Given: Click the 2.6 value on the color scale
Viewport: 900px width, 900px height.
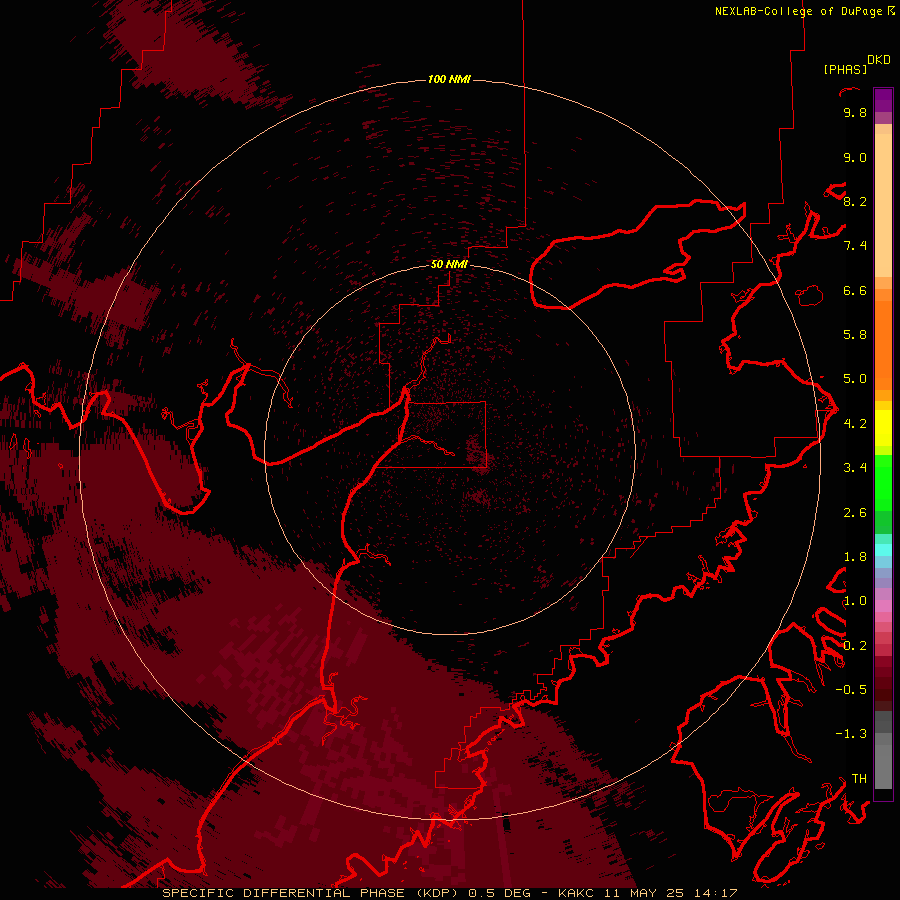Looking at the screenshot, I should coord(855,513).
